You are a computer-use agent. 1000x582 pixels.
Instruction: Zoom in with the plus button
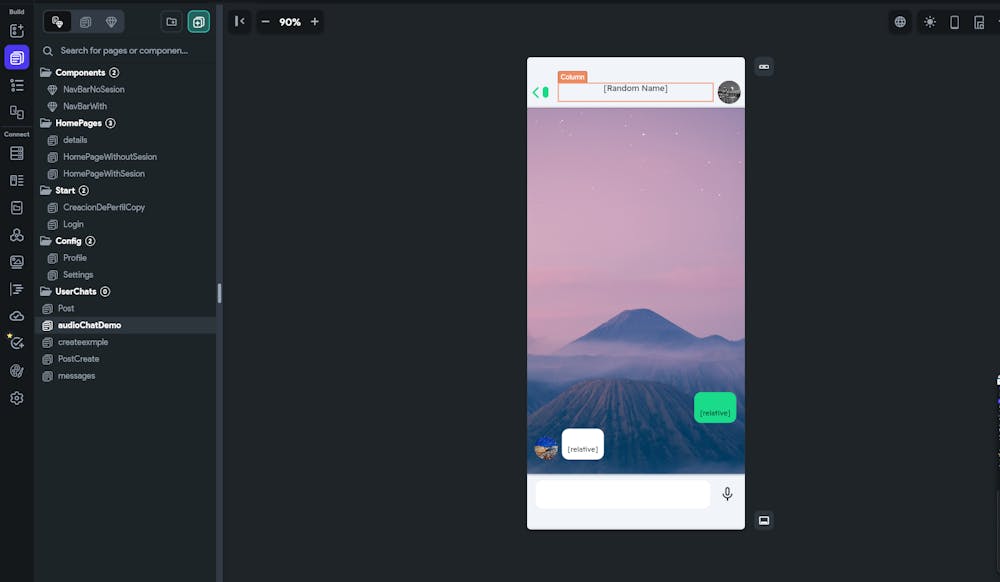click(x=314, y=22)
